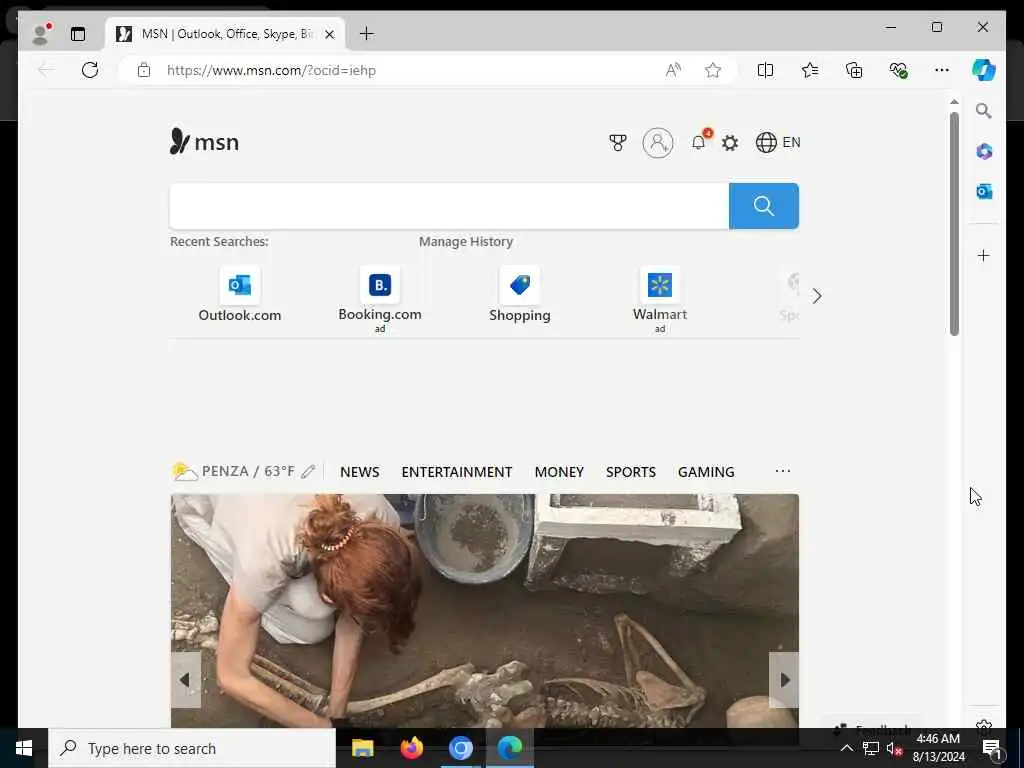Switch to the ENTERTAINMENT tab
Screen dimensions: 1024x768
(x=456, y=472)
